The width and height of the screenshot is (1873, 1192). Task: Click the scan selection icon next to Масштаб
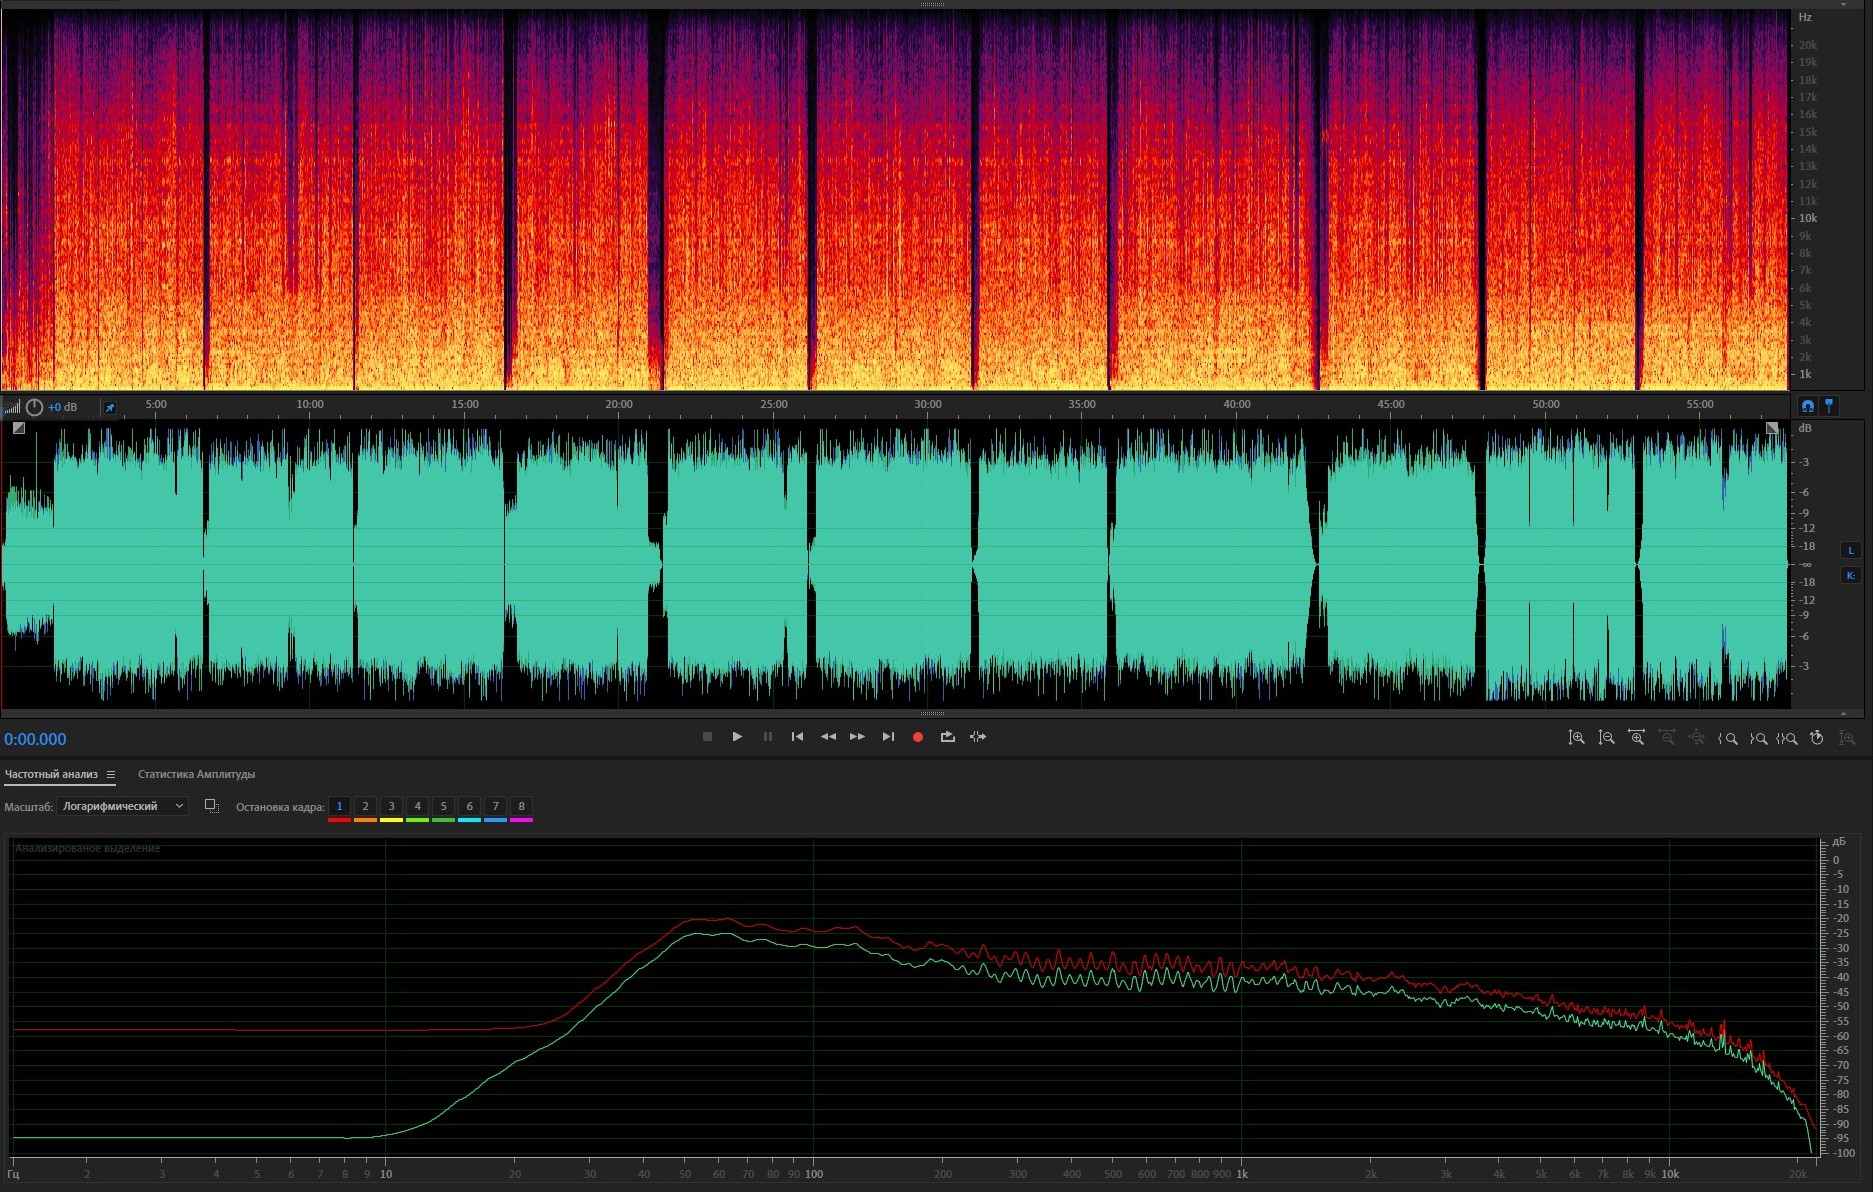pyautogui.click(x=211, y=806)
